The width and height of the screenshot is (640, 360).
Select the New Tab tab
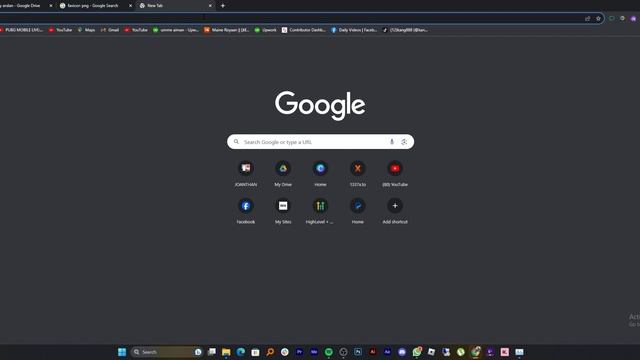176,6
